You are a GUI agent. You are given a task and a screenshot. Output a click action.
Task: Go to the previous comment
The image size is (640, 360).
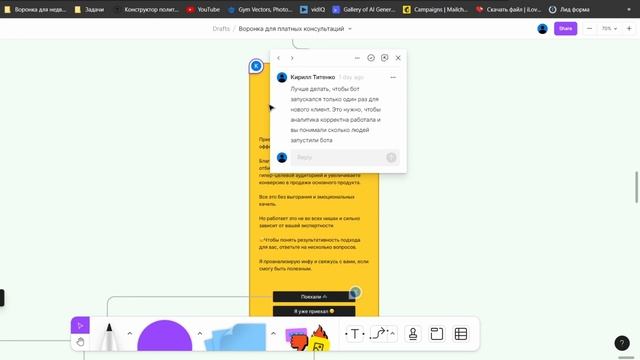[x=279, y=58]
